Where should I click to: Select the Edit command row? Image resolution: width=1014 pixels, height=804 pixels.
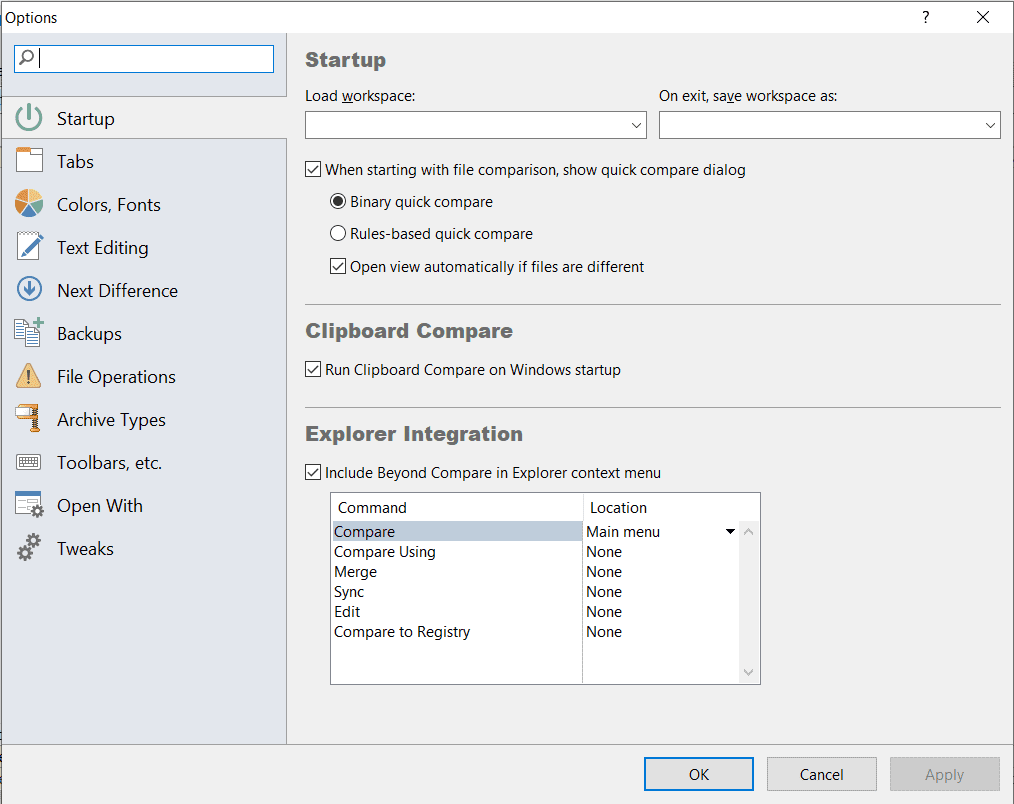(x=457, y=611)
